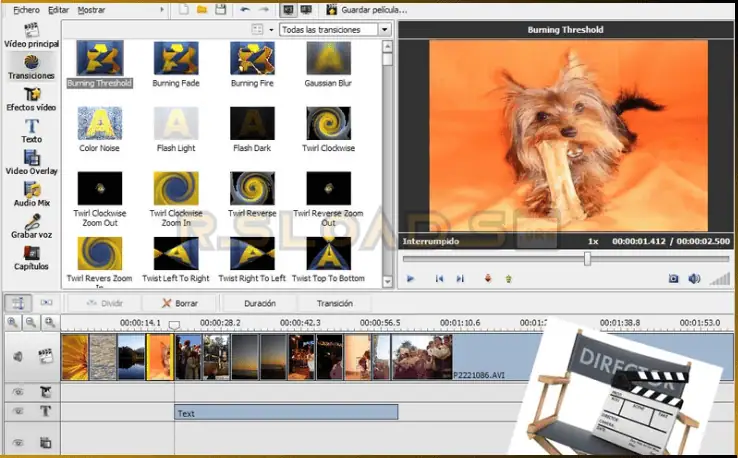Expand the Todas las transiciones dropdown
738x458 pixels.
tap(385, 30)
